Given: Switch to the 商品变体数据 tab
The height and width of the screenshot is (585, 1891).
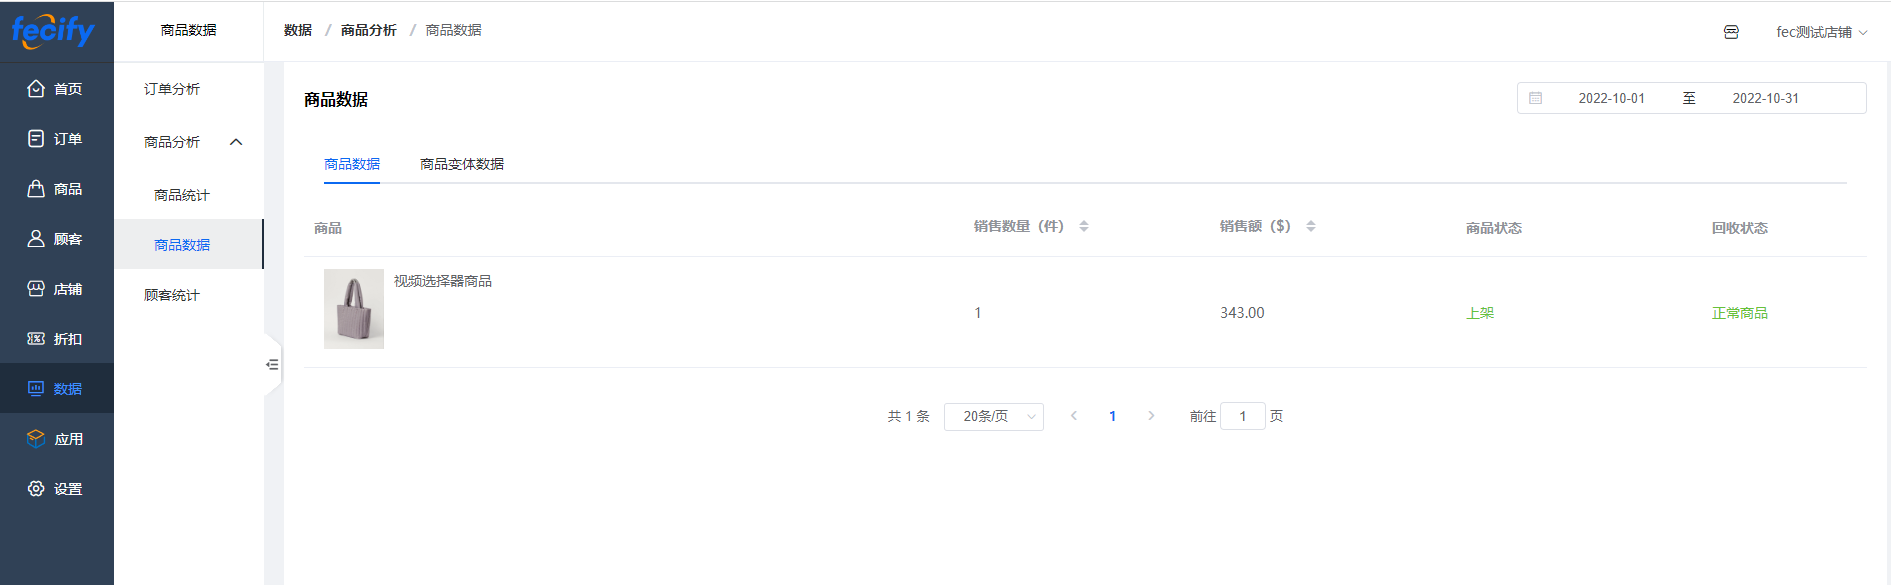Looking at the screenshot, I should pyautogui.click(x=462, y=164).
